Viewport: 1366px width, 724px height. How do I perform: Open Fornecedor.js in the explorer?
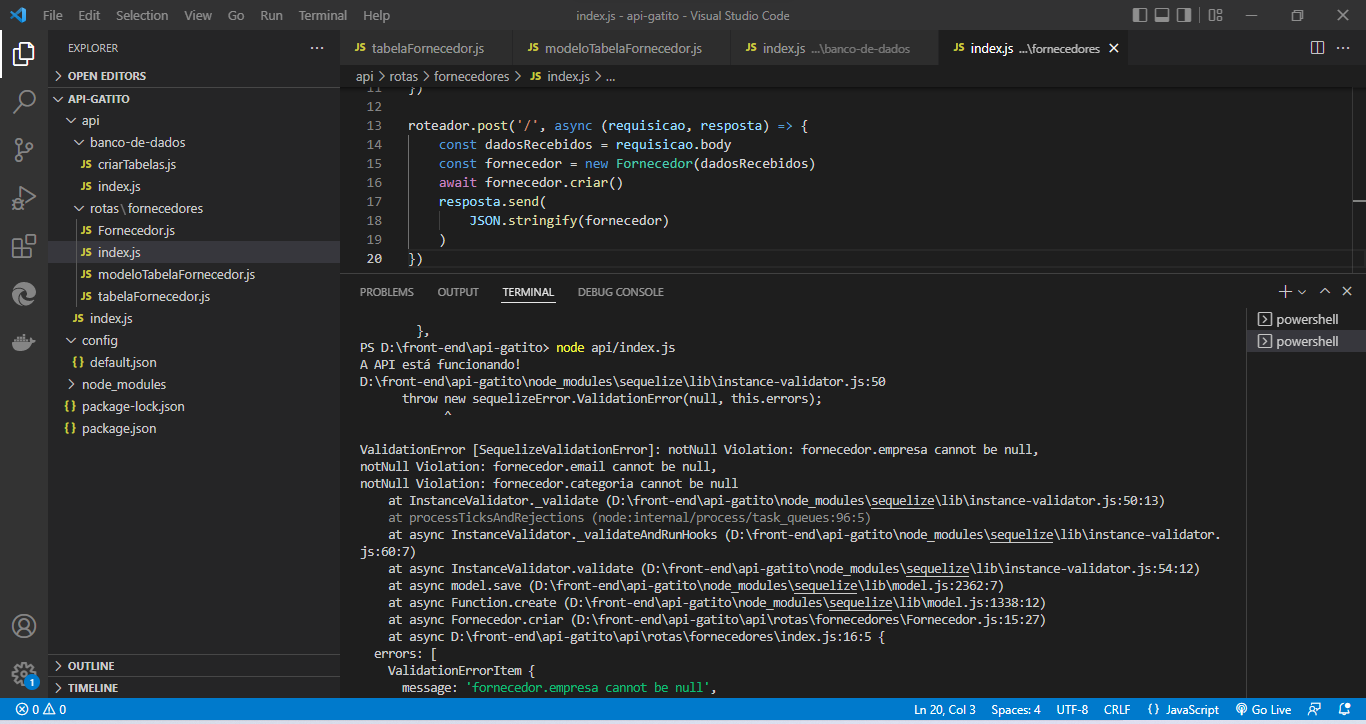(194, 230)
